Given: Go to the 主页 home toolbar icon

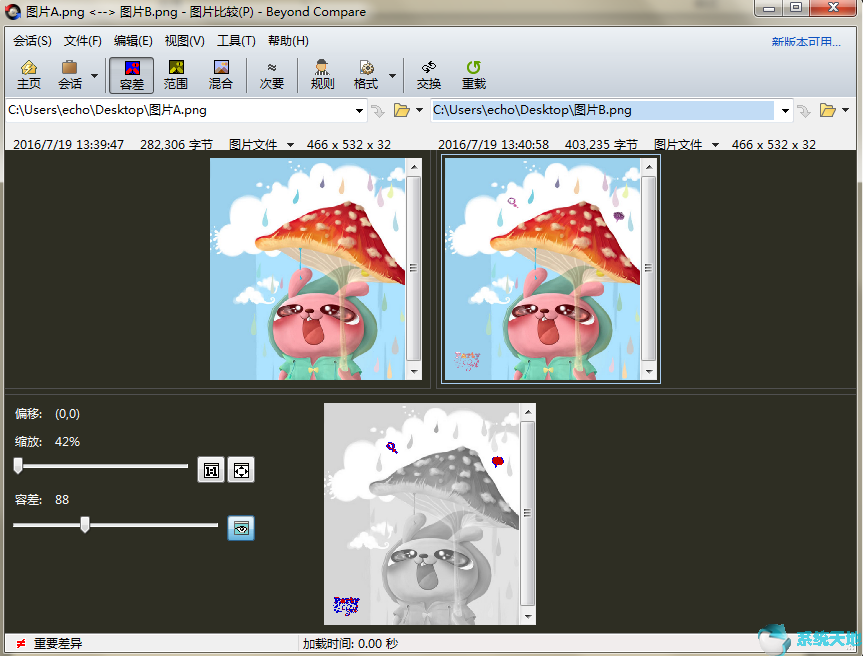Looking at the screenshot, I should coord(29,75).
